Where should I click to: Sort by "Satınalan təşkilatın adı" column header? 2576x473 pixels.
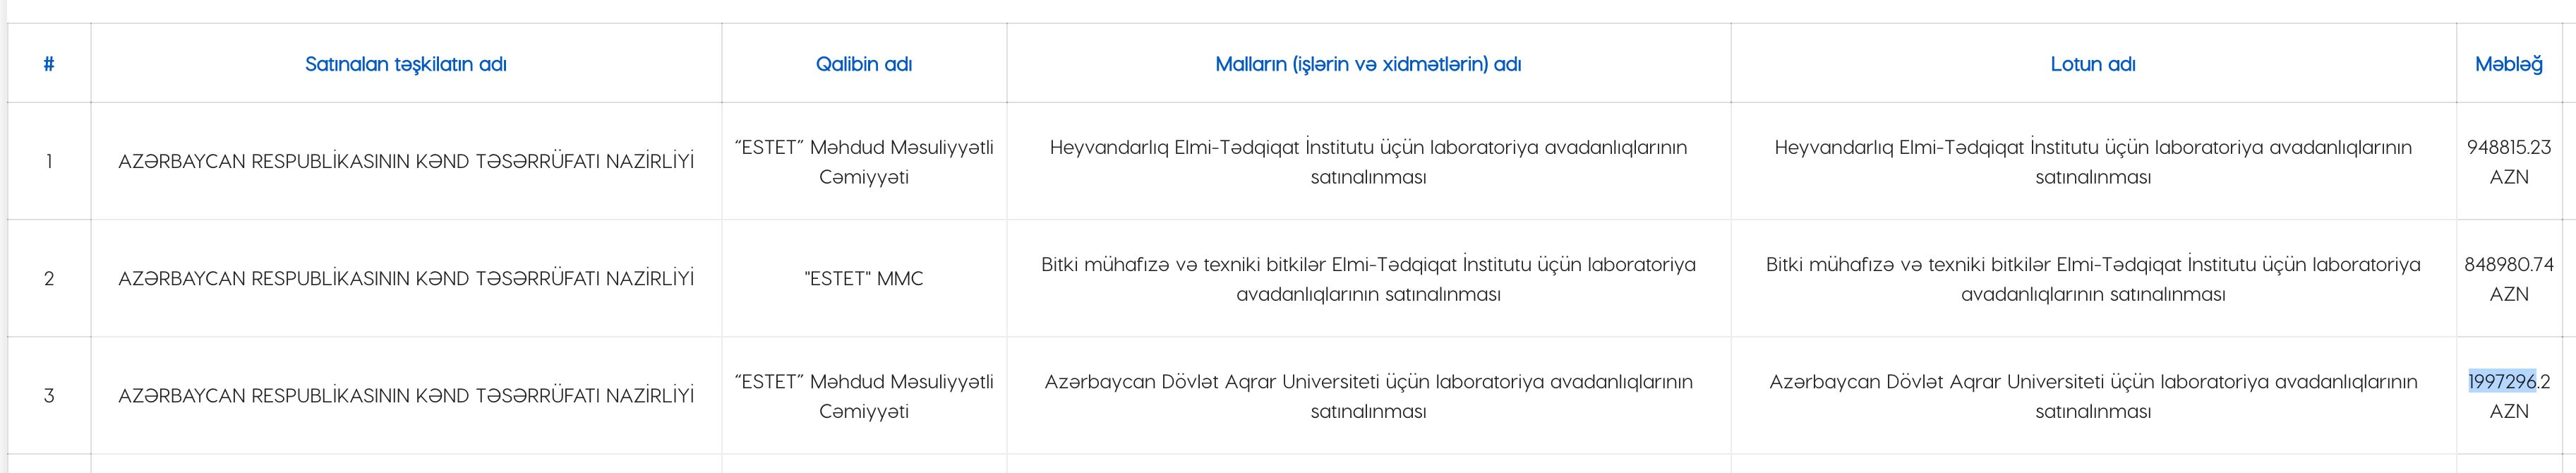pyautogui.click(x=405, y=64)
